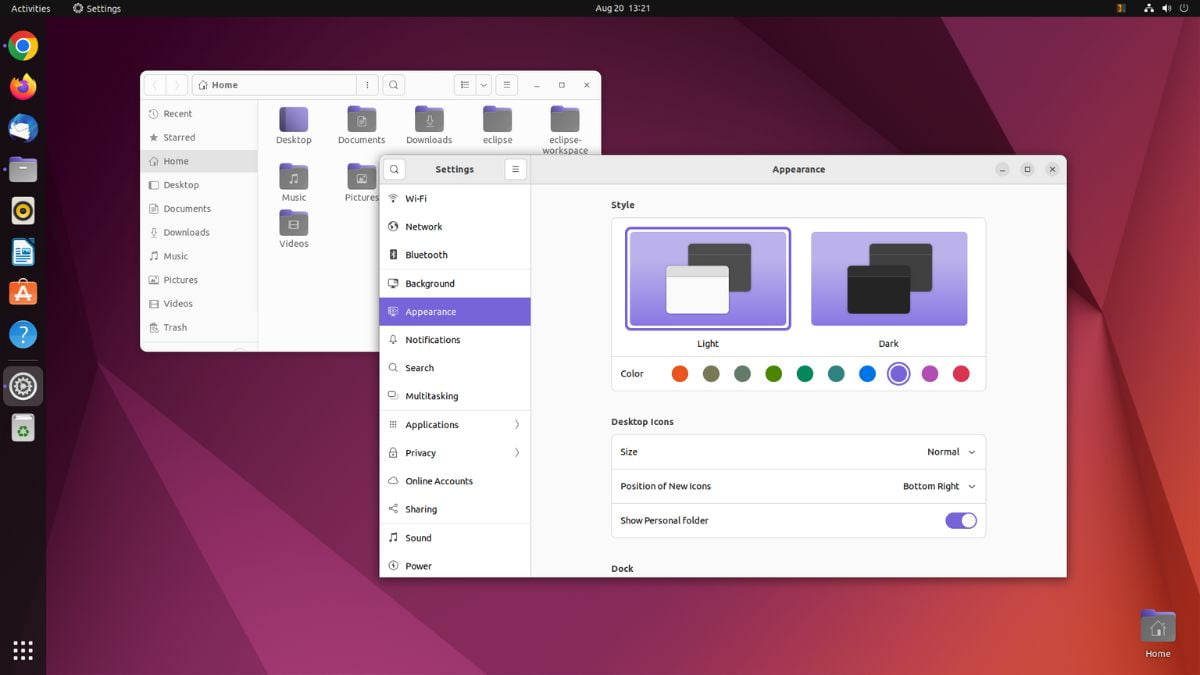The height and width of the screenshot is (675, 1200).
Task: Select Appearance in the Settings sidebar
Action: 430,311
